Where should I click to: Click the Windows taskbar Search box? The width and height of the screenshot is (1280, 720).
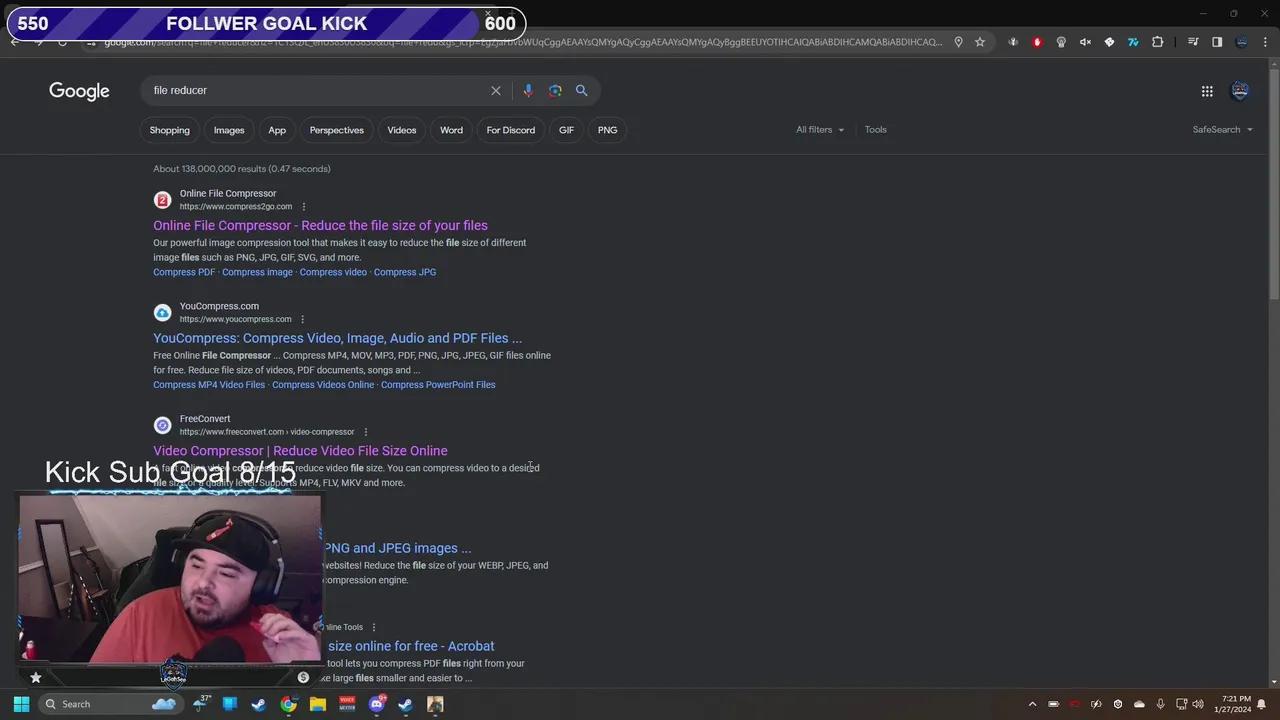tap(110, 704)
